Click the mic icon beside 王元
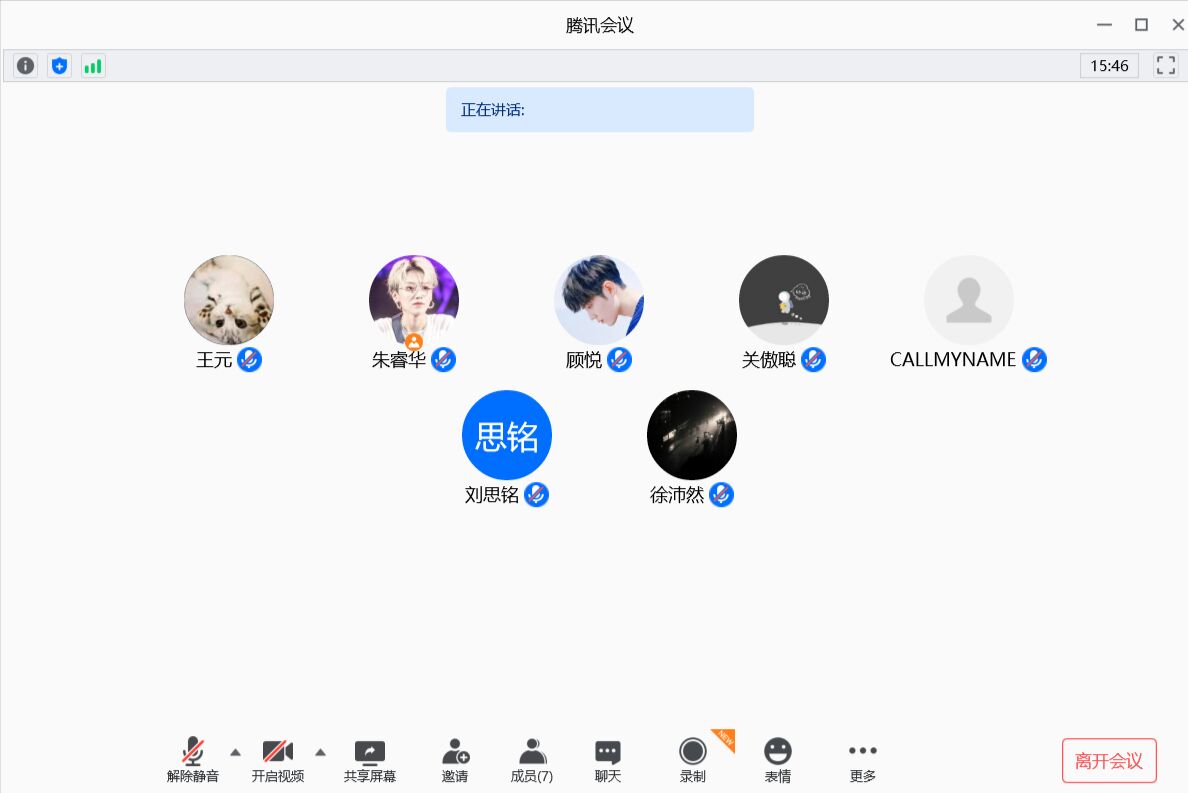Image resolution: width=1188 pixels, height=793 pixels. 250,360
